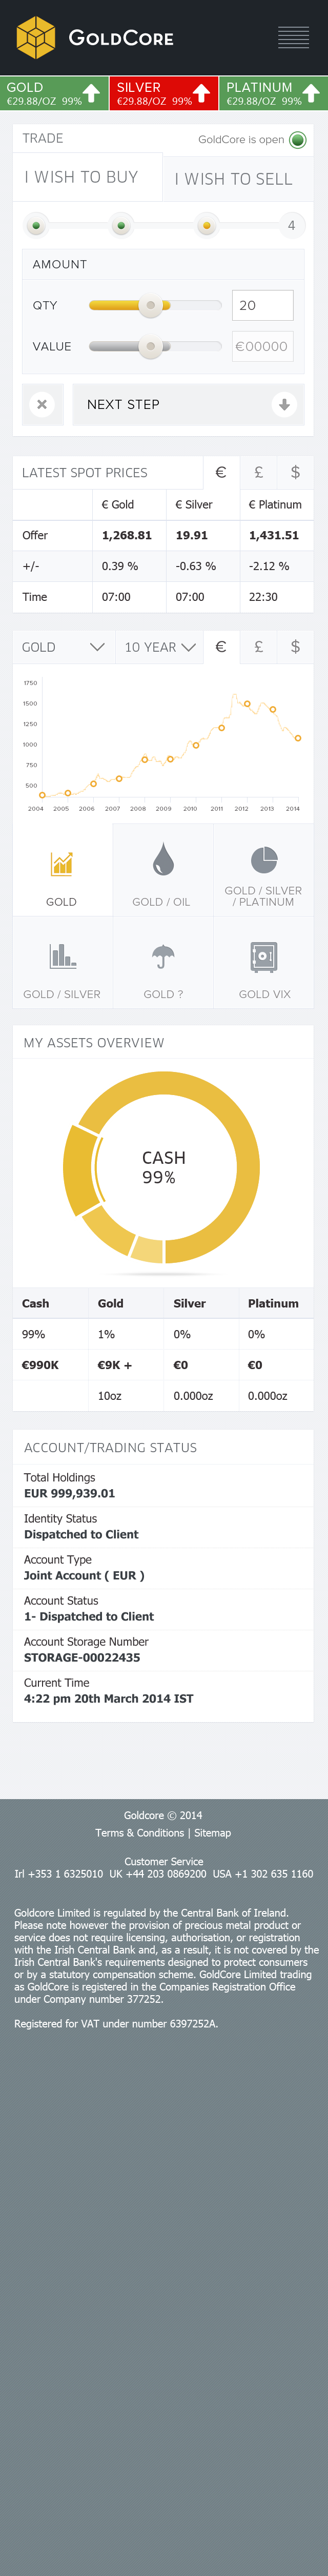This screenshot has width=328, height=2576.
Task: Select the first trade step indicator
Action: click(36, 226)
